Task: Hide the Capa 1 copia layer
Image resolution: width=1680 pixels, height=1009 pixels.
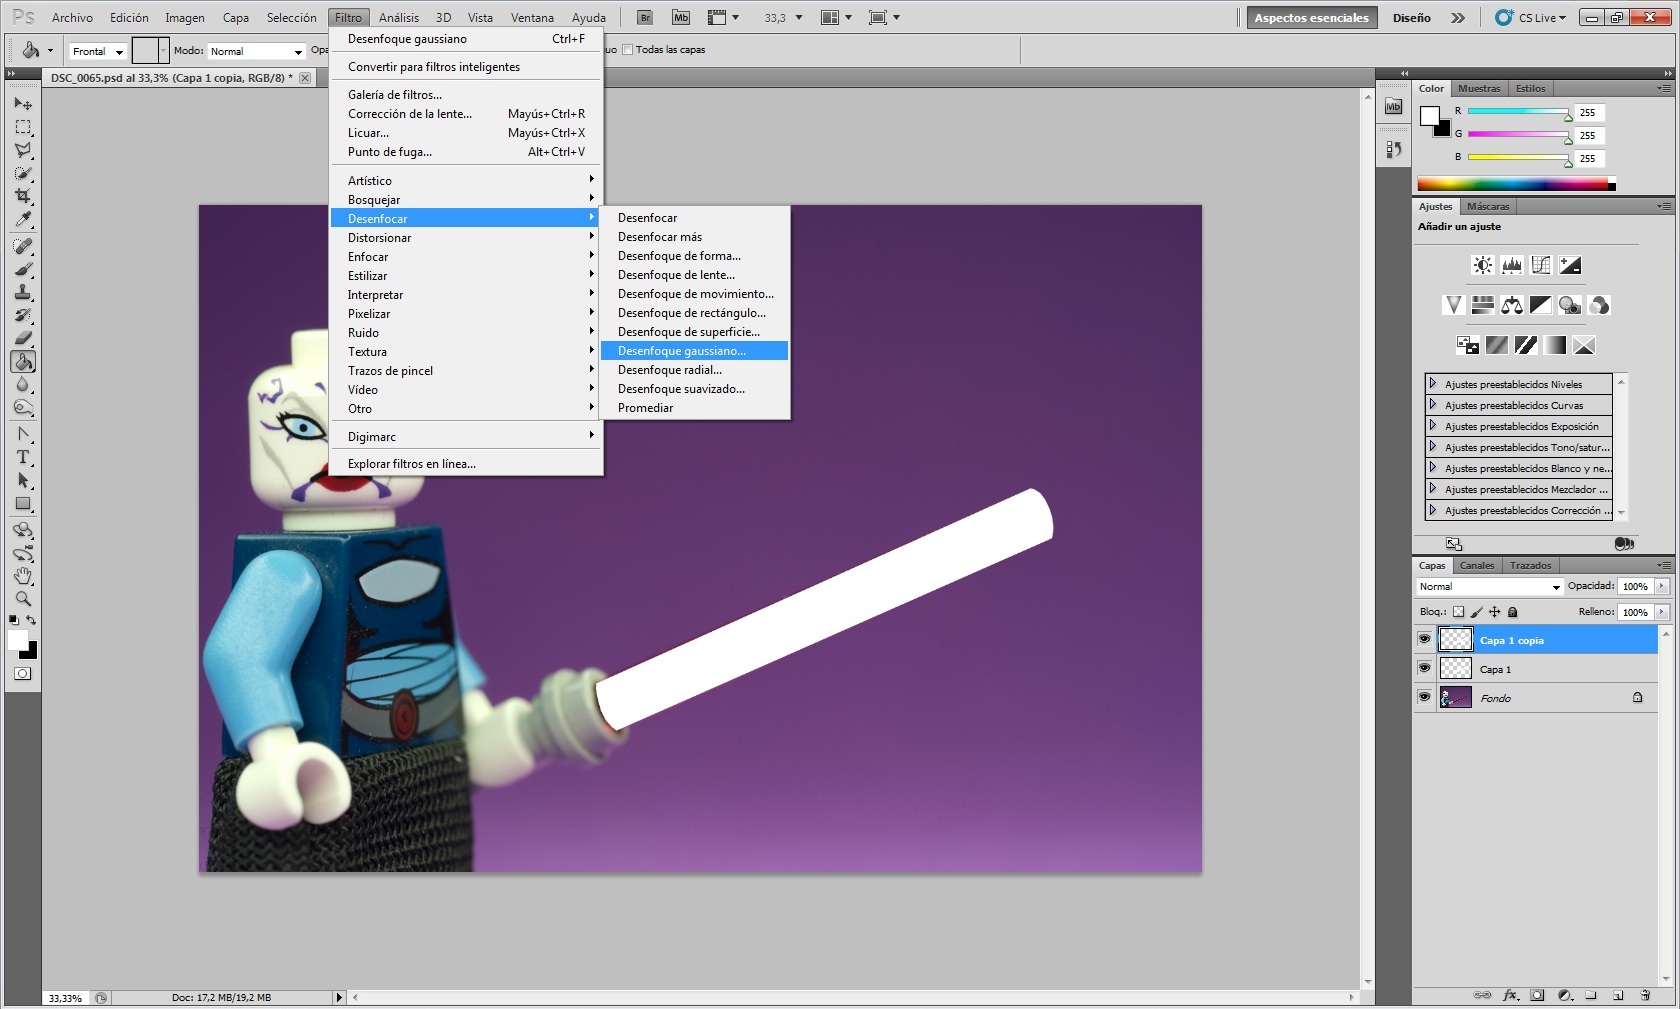Action: pos(1424,640)
